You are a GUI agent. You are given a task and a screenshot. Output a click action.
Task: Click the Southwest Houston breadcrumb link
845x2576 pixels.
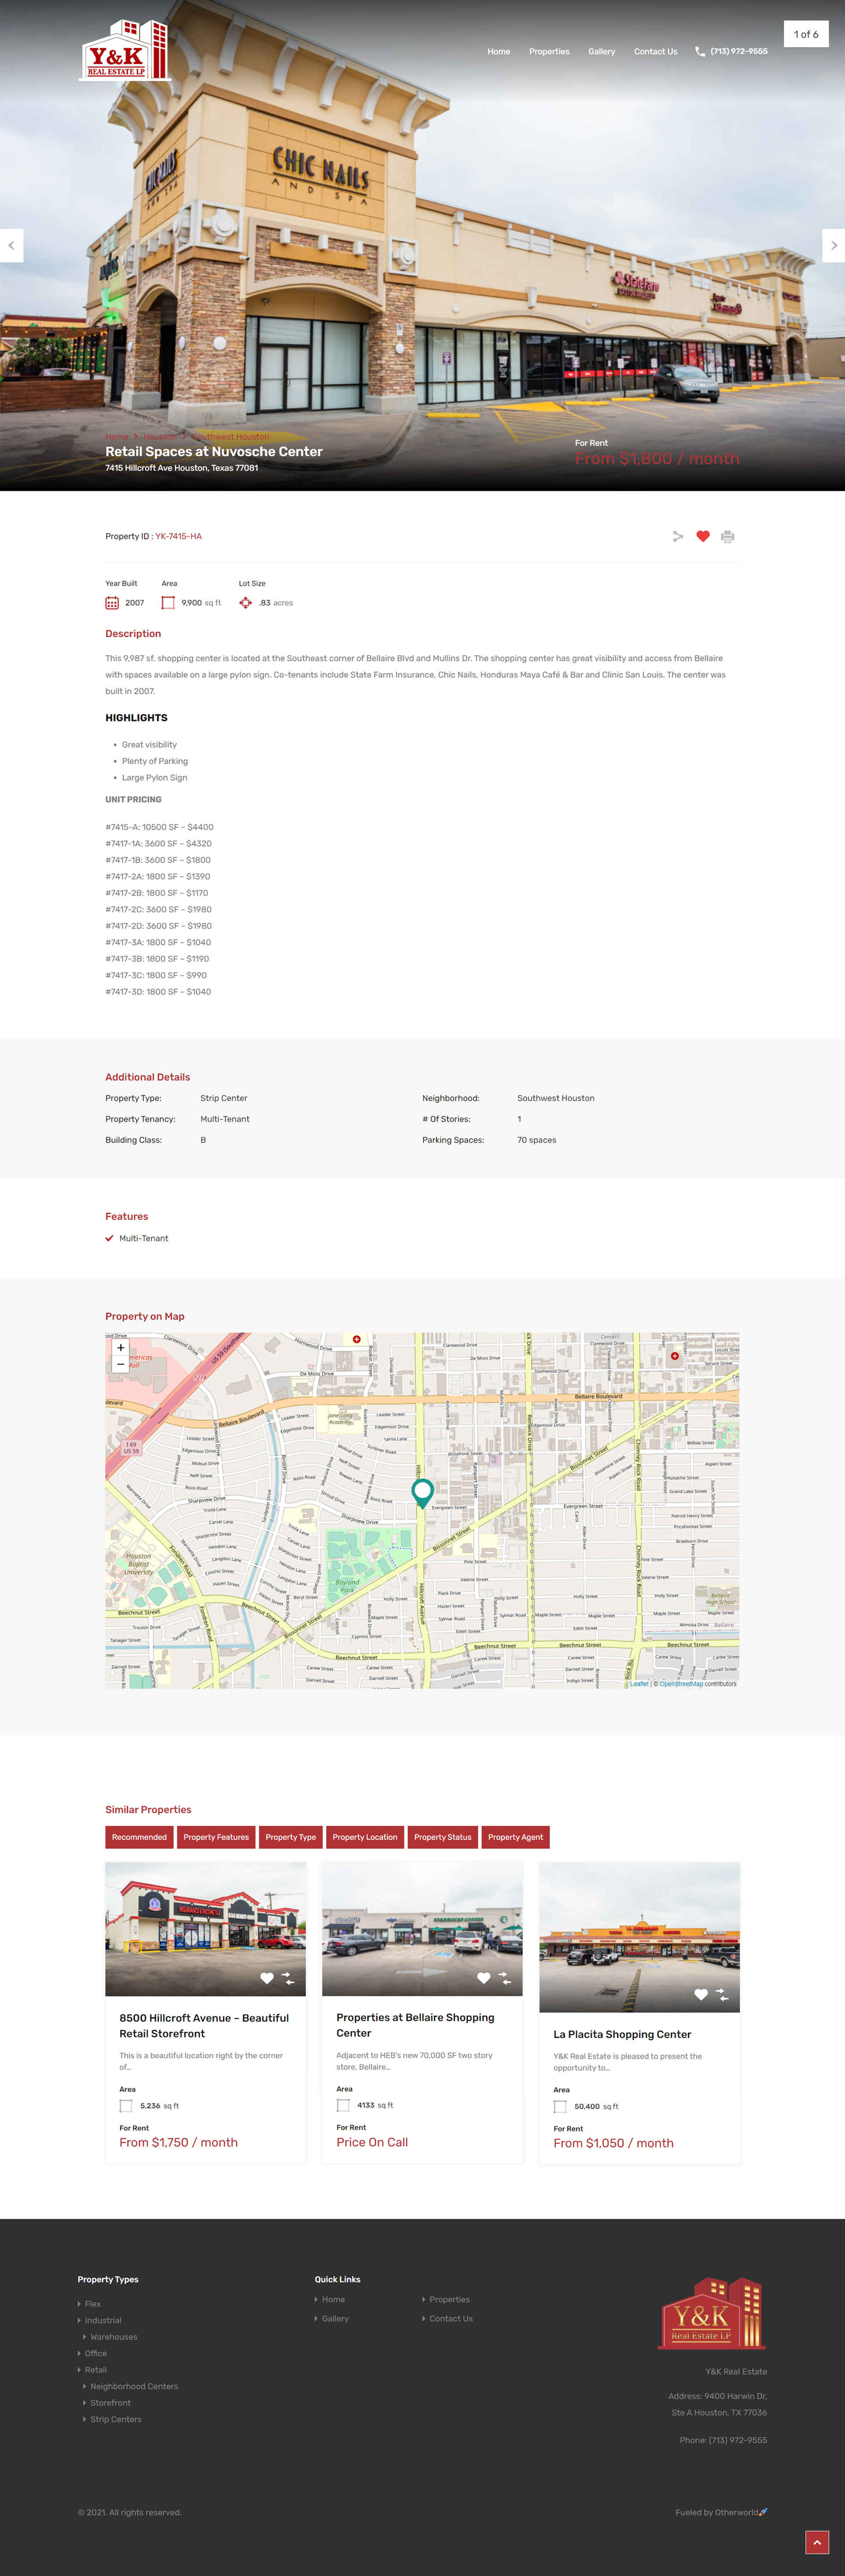(x=230, y=437)
